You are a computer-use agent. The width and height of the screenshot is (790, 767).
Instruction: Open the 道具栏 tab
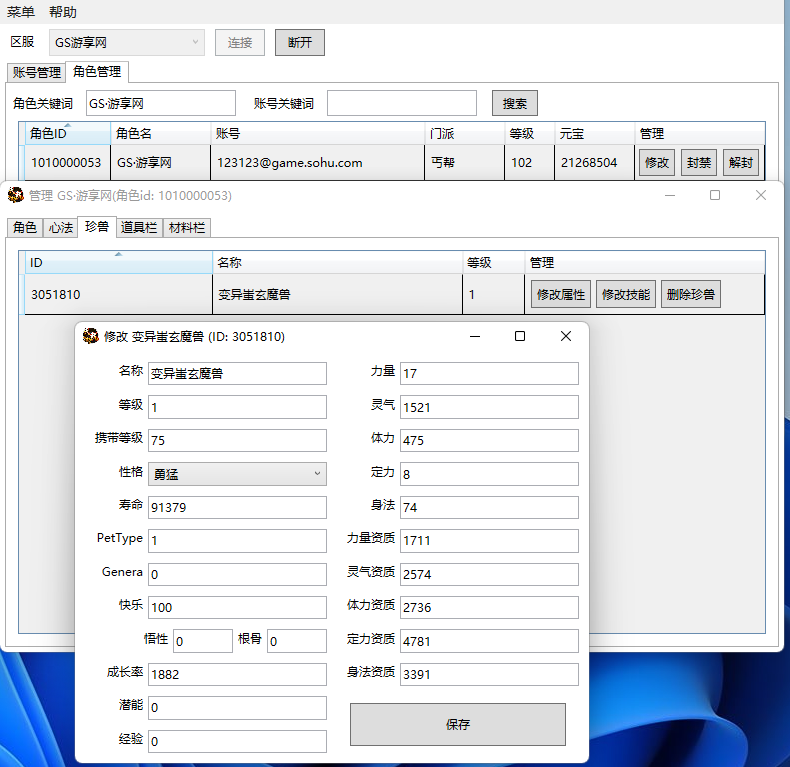(138, 227)
